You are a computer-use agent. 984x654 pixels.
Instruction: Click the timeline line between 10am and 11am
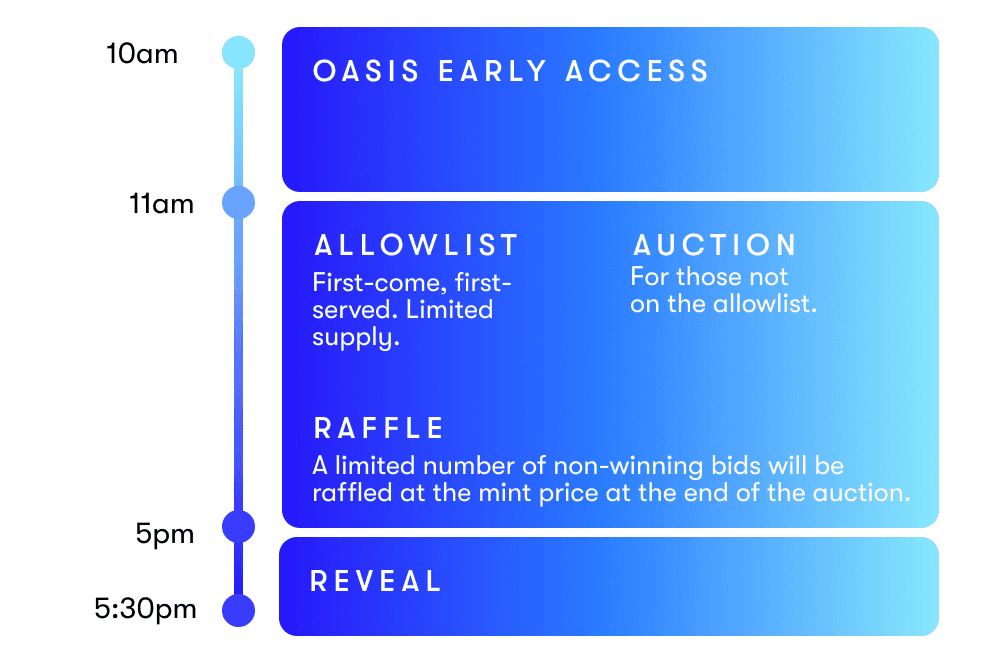[238, 127]
